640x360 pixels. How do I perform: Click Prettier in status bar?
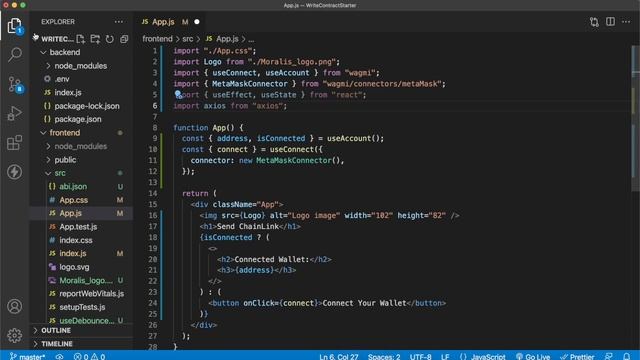(x=577, y=356)
